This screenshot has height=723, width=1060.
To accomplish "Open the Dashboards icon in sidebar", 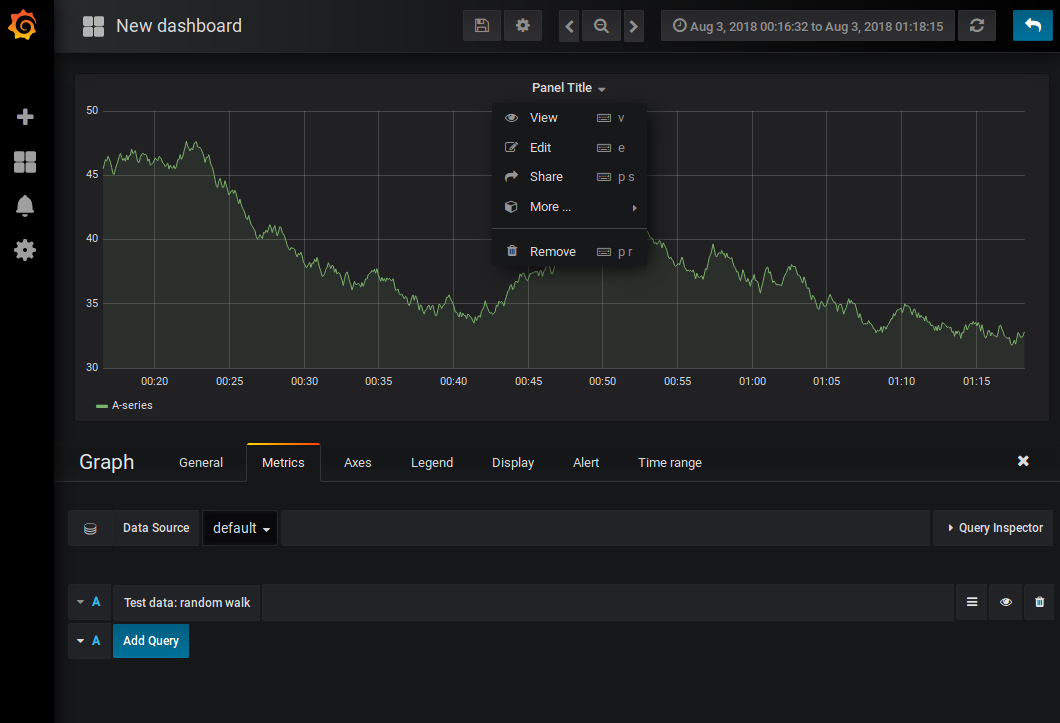I will pyautogui.click(x=25, y=162).
